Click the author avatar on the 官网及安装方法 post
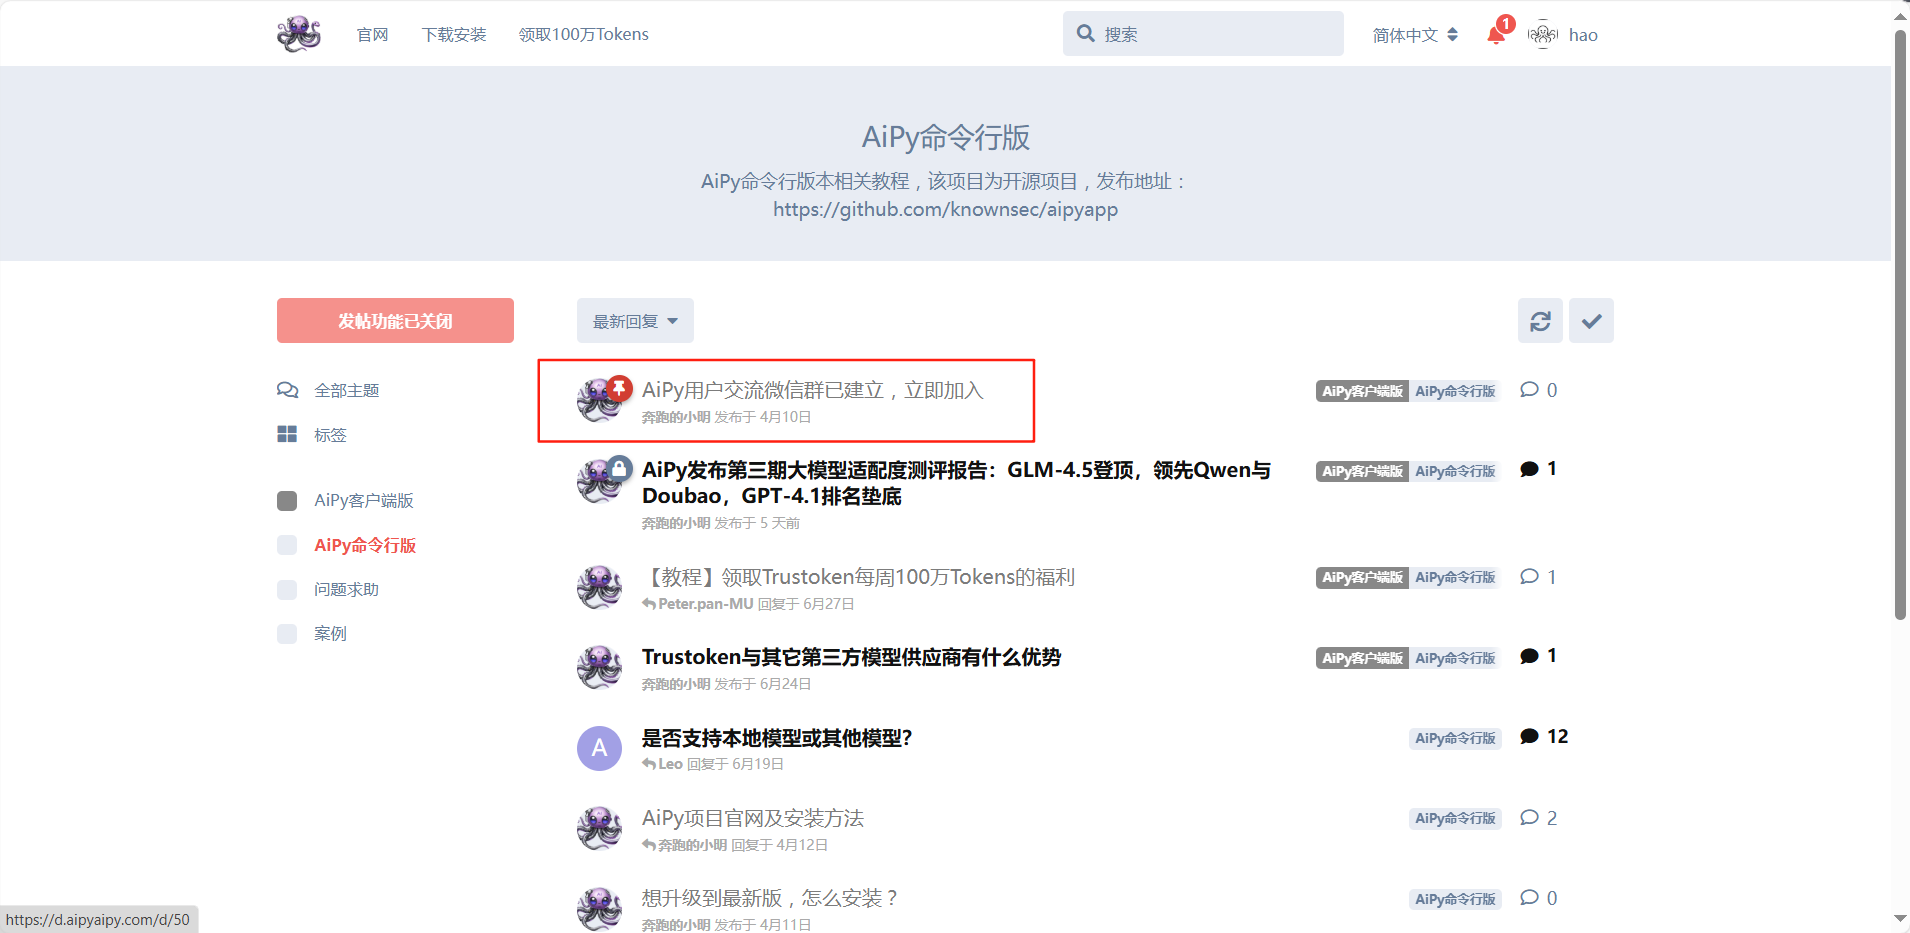 click(599, 828)
